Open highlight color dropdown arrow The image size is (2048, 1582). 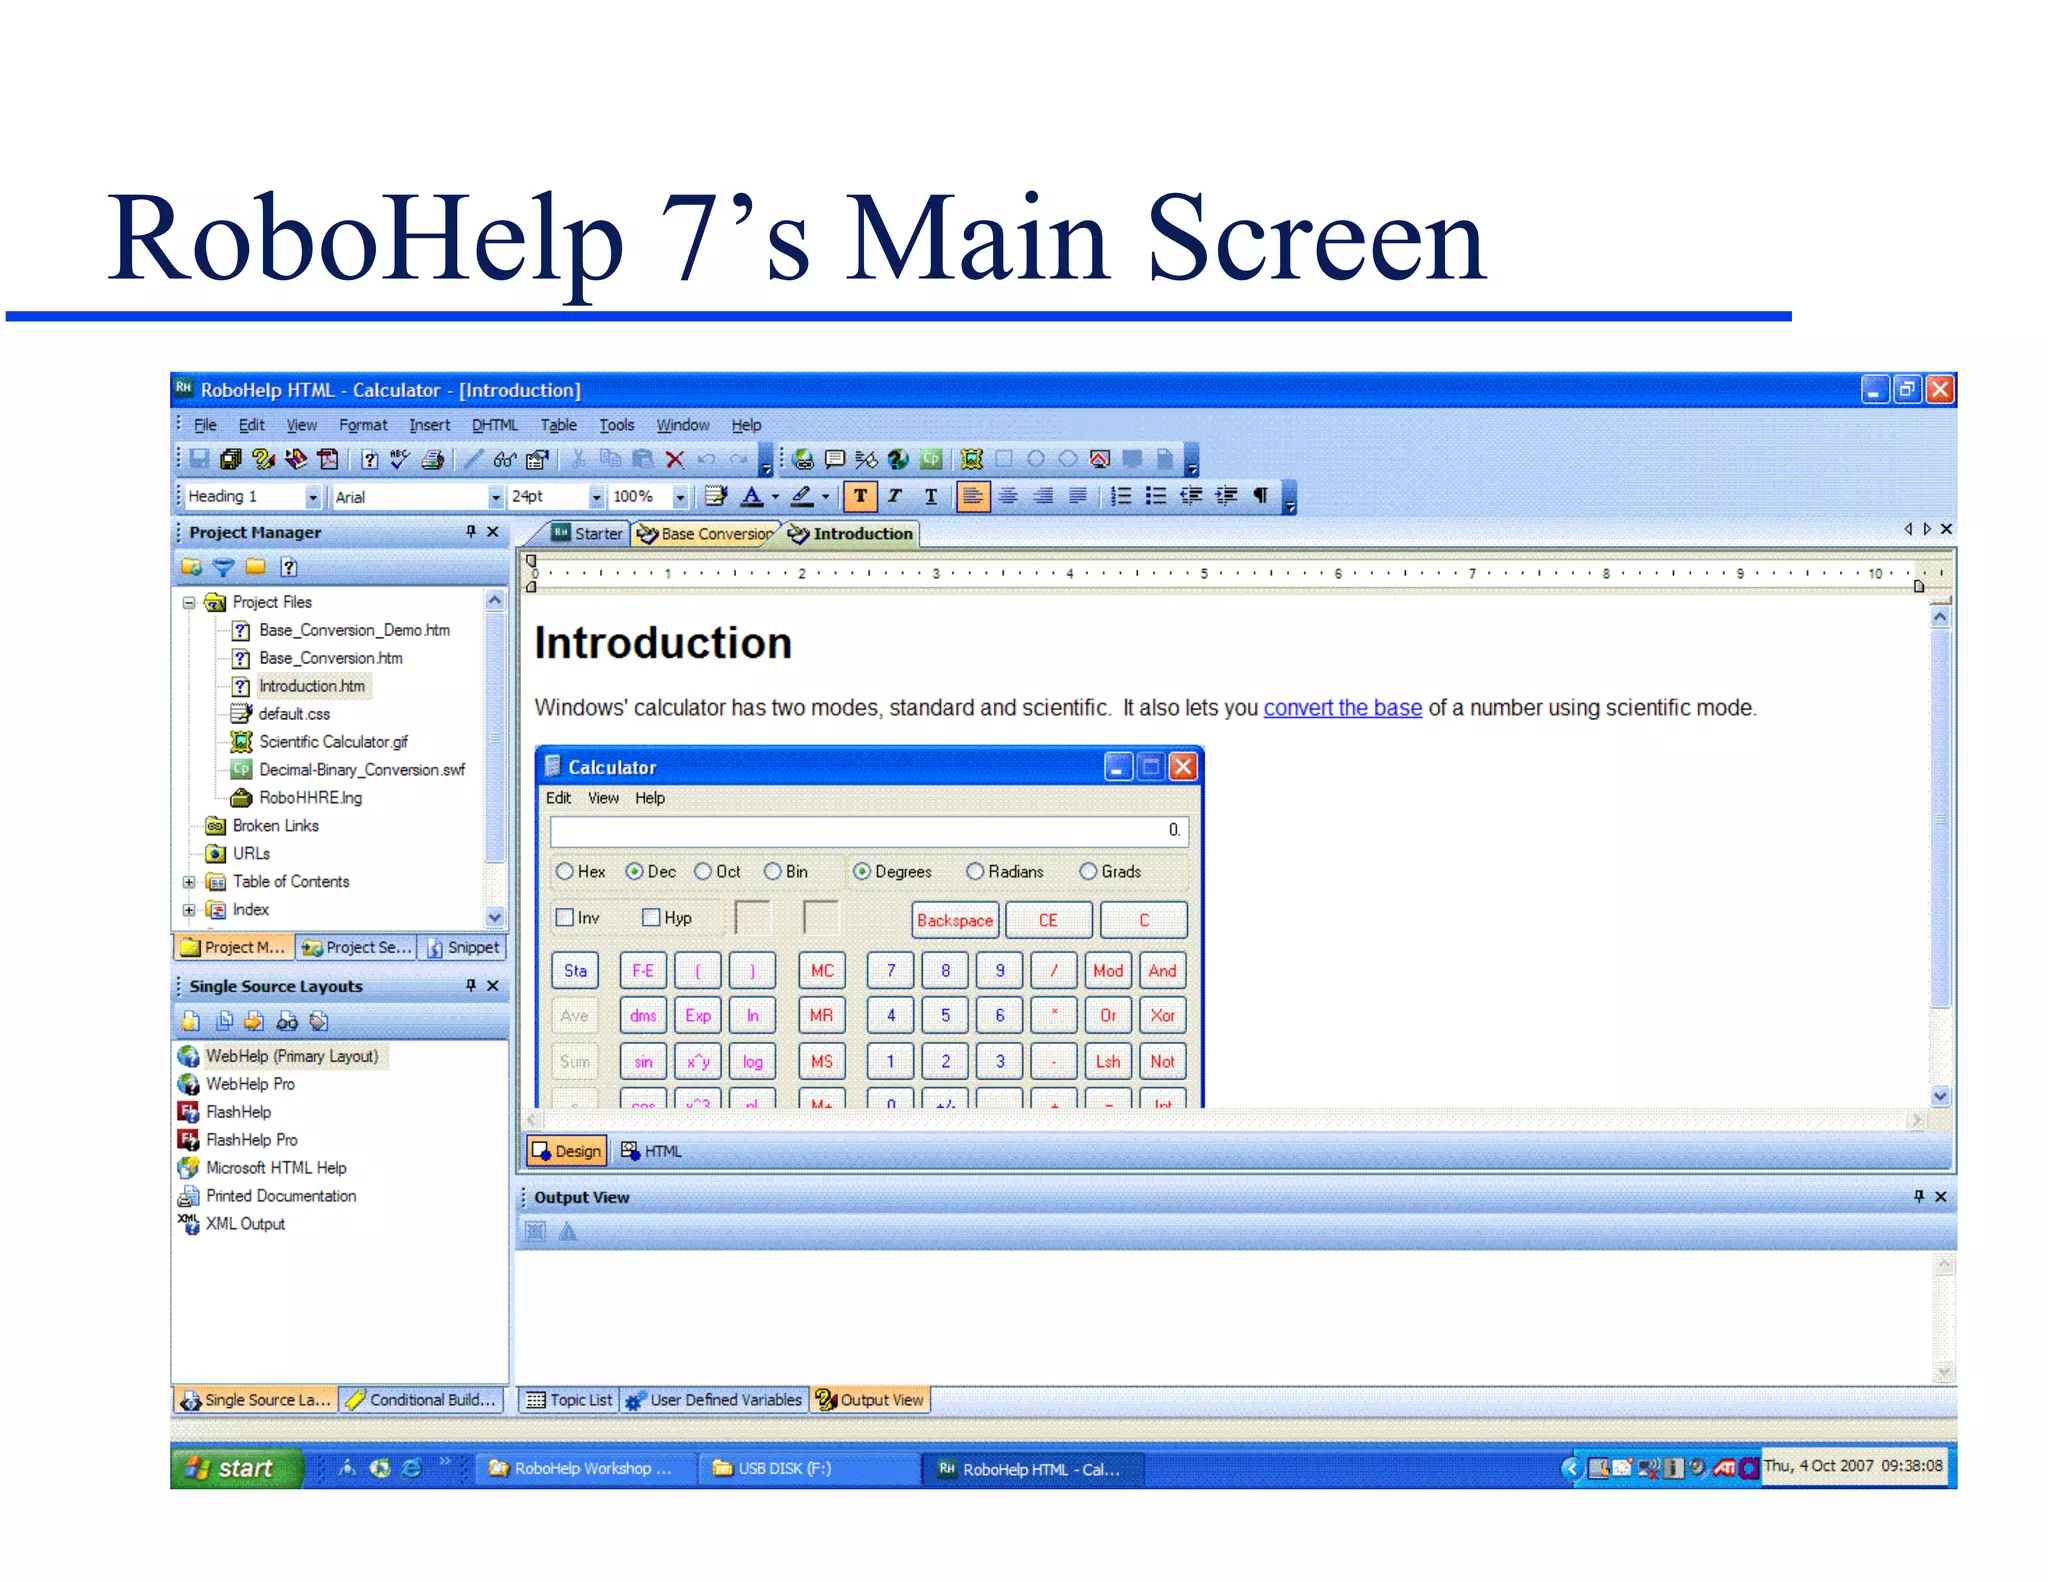[825, 497]
